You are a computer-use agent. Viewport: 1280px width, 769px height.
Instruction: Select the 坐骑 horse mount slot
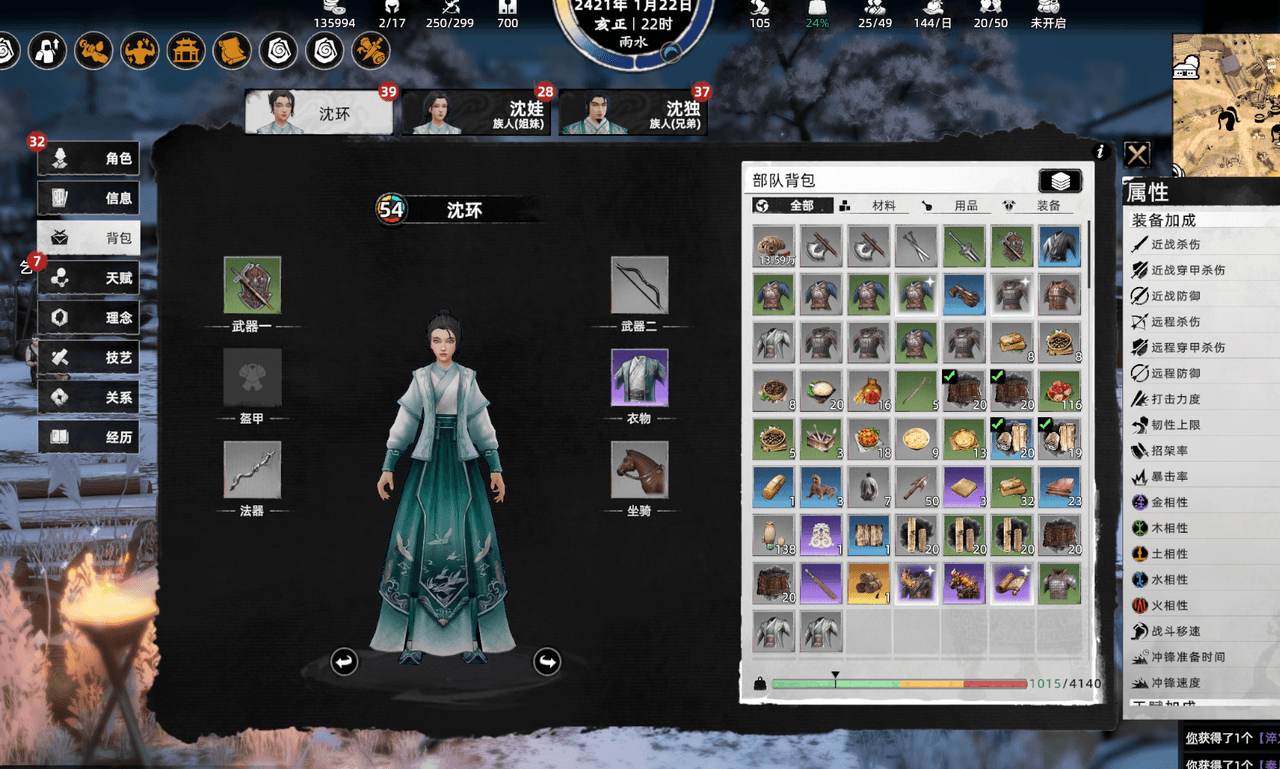(639, 470)
